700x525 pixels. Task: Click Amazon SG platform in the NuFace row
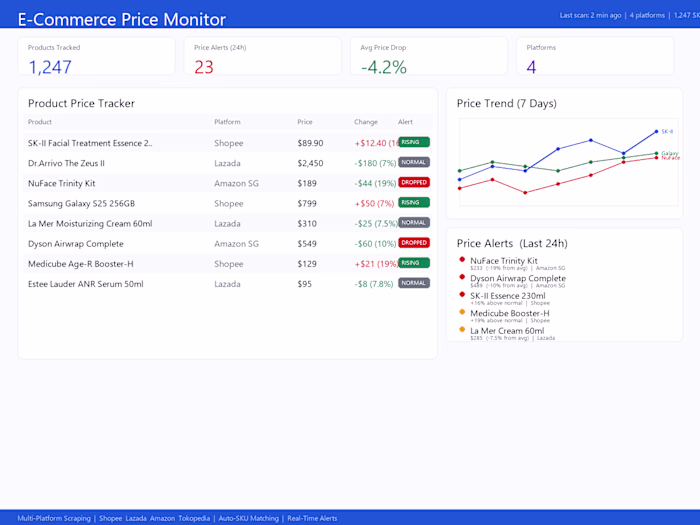coord(236,183)
